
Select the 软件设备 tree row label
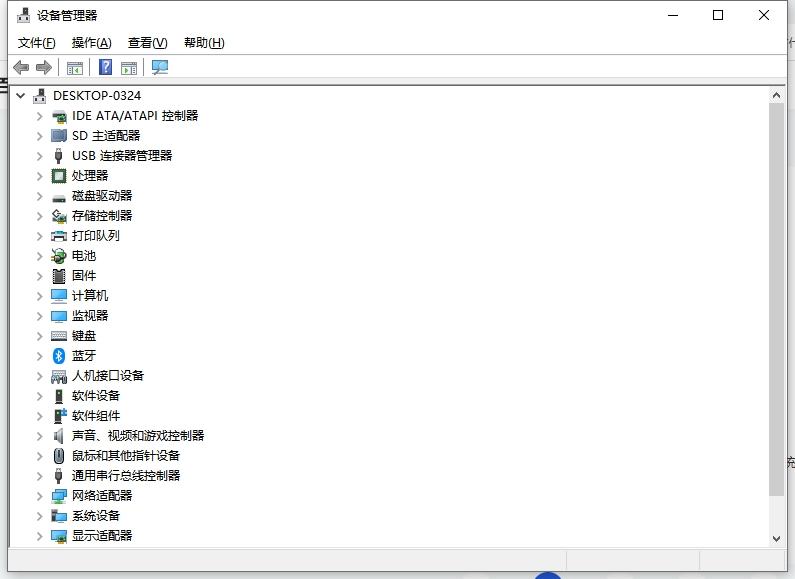click(96, 396)
